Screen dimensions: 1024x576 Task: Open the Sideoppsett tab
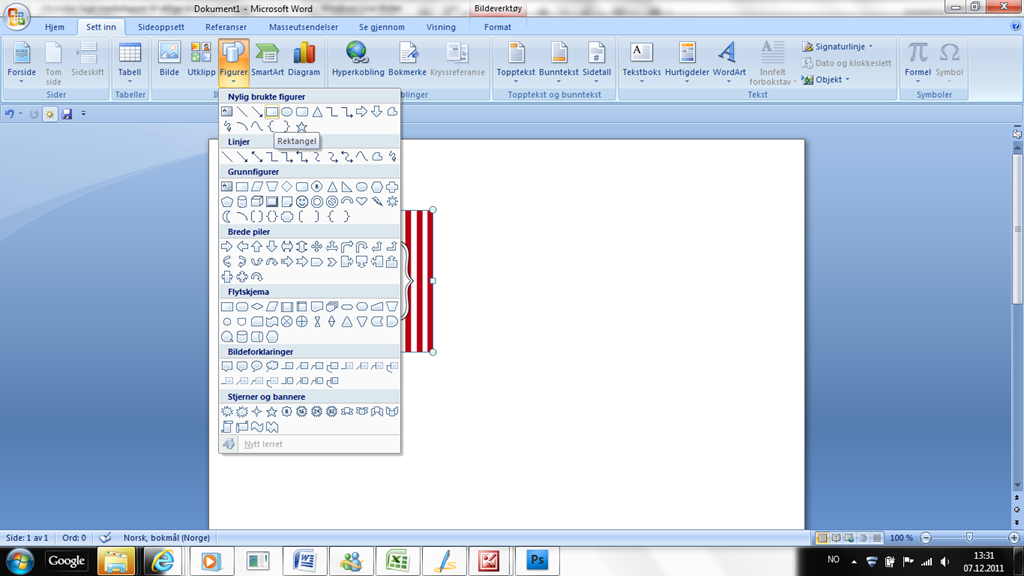[x=161, y=27]
